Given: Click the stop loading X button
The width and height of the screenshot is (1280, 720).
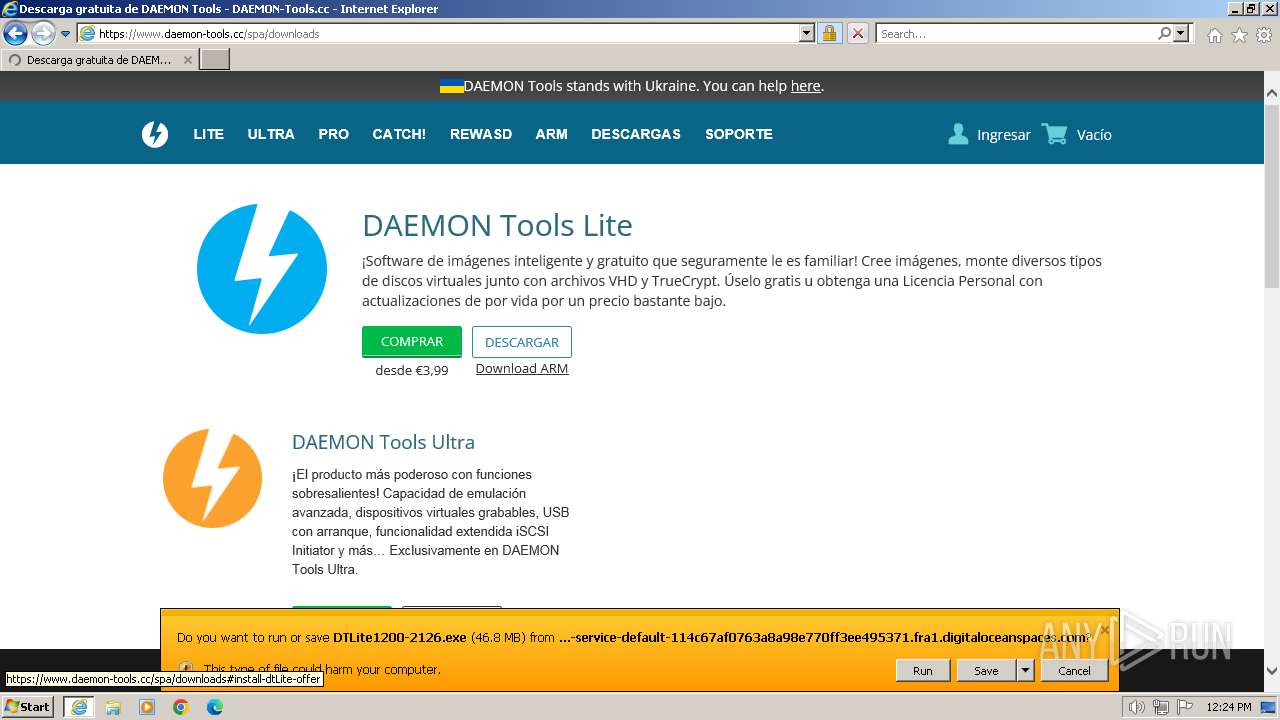Looking at the screenshot, I should tap(858, 33).
